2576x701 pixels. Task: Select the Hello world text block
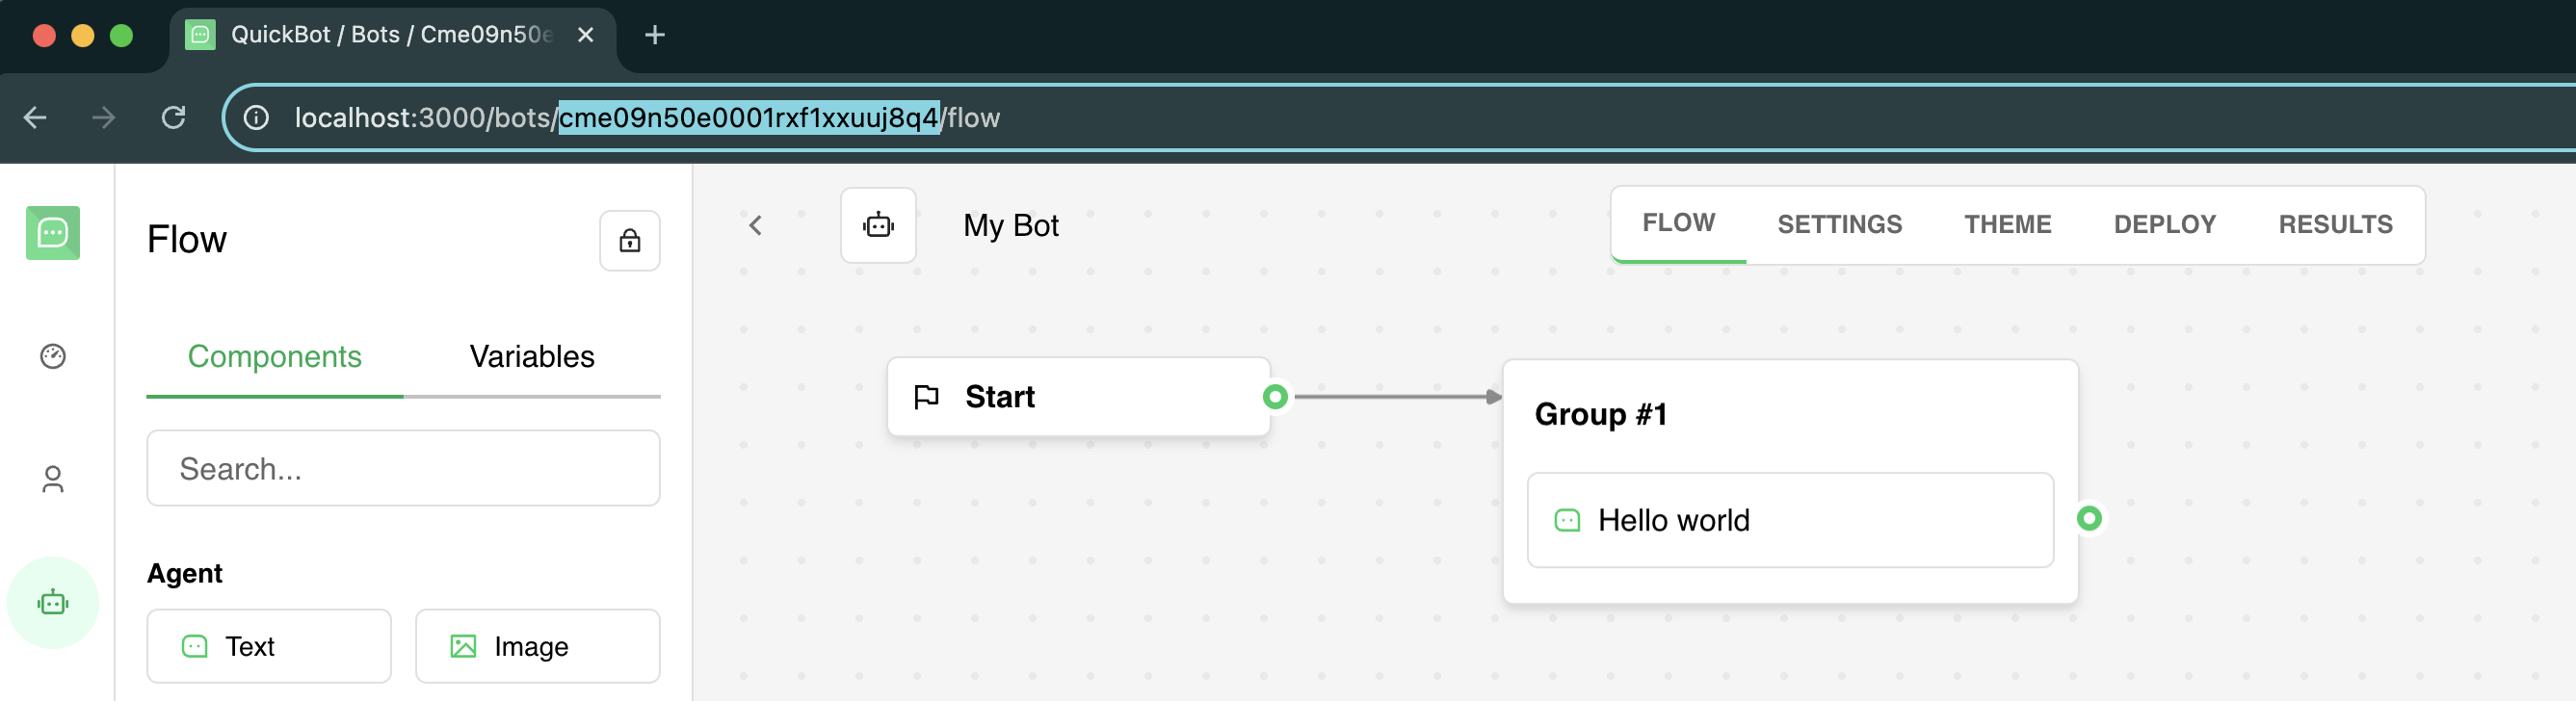coord(1789,520)
